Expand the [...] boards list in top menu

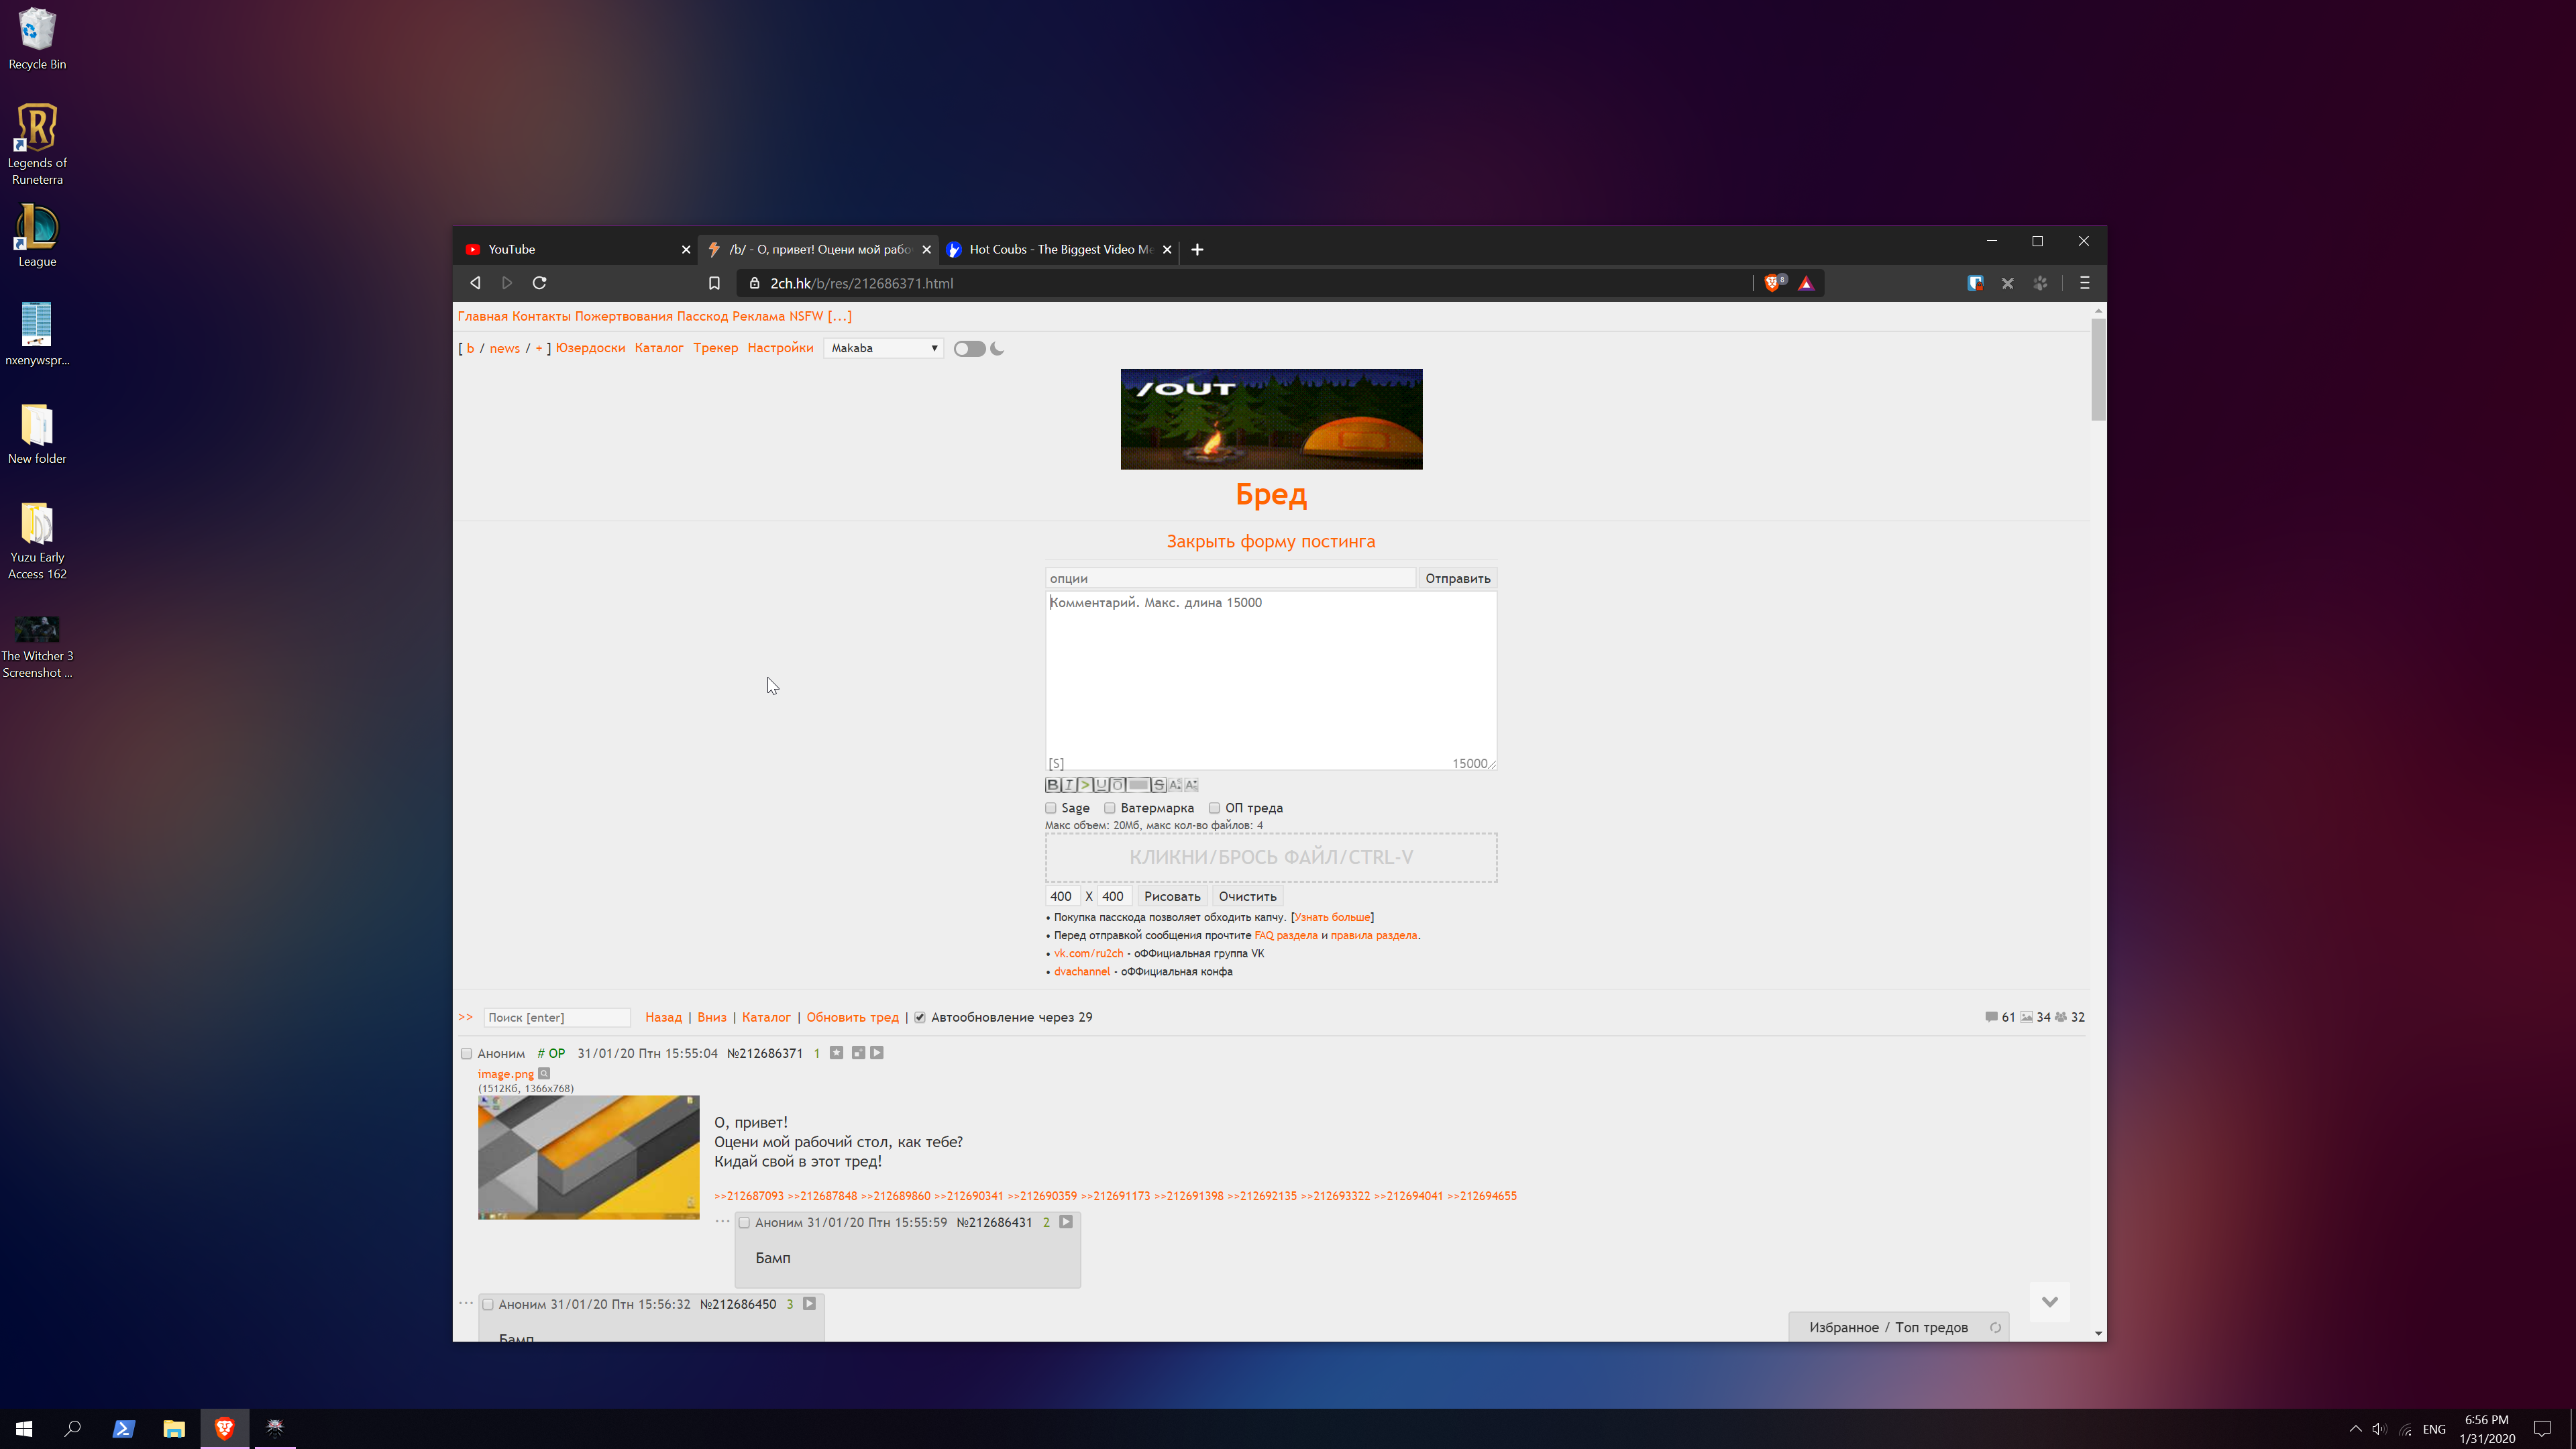840,316
